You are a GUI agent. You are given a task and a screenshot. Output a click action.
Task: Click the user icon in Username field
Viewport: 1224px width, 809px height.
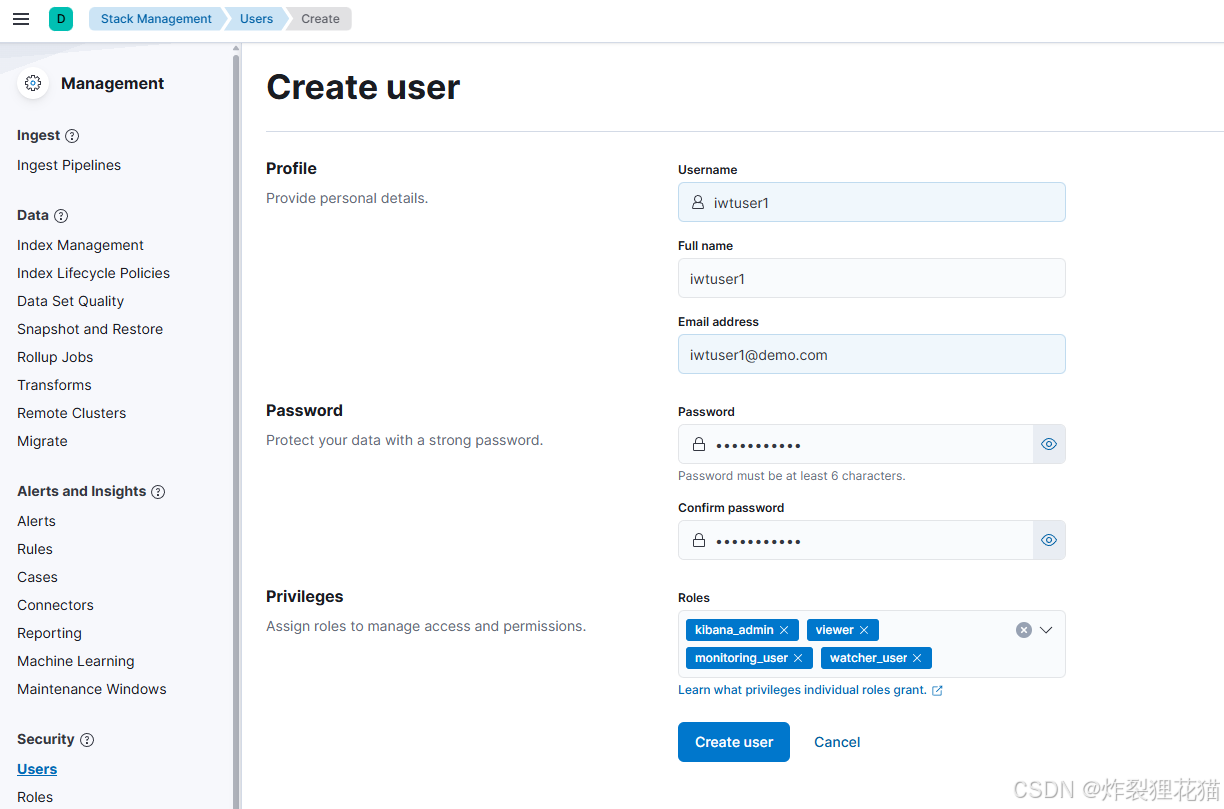click(698, 202)
